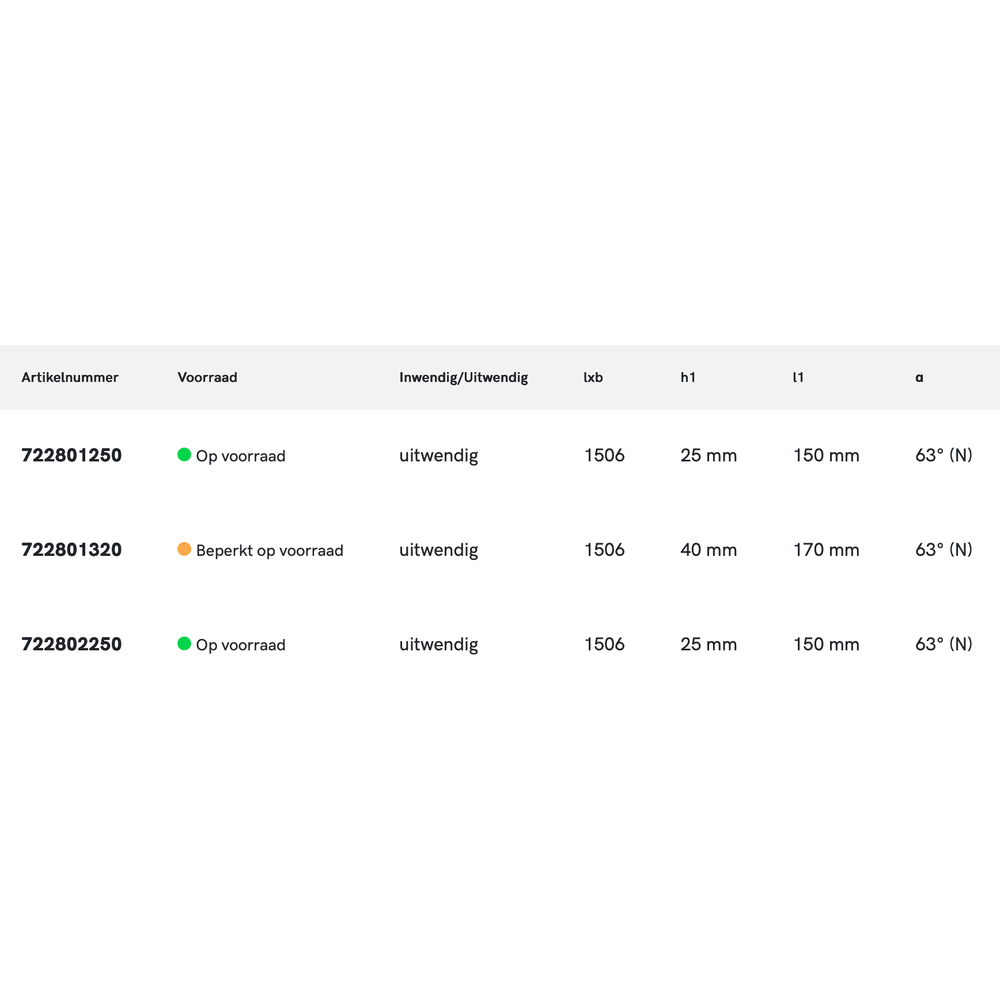Open article number 722801320

(x=72, y=549)
